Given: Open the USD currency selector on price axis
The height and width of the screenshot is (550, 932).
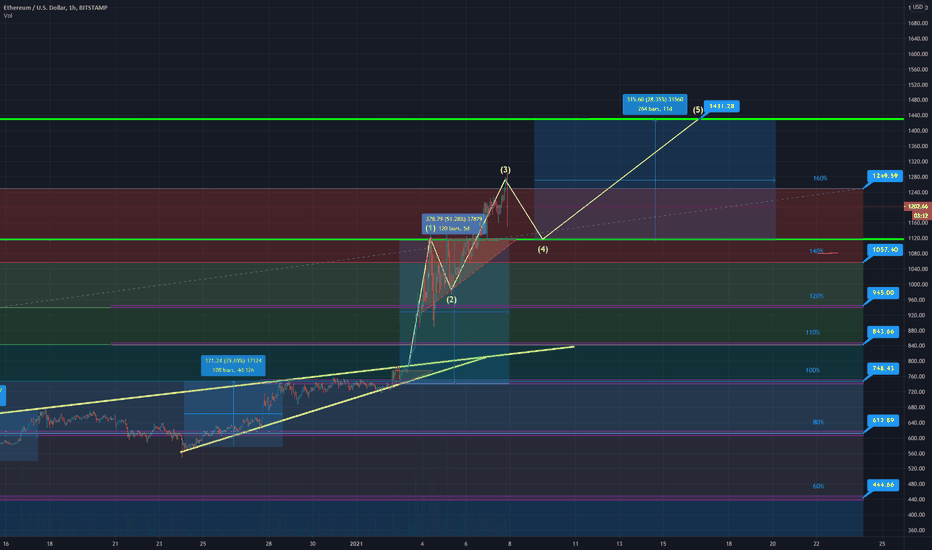Looking at the screenshot, I should click(x=919, y=7).
